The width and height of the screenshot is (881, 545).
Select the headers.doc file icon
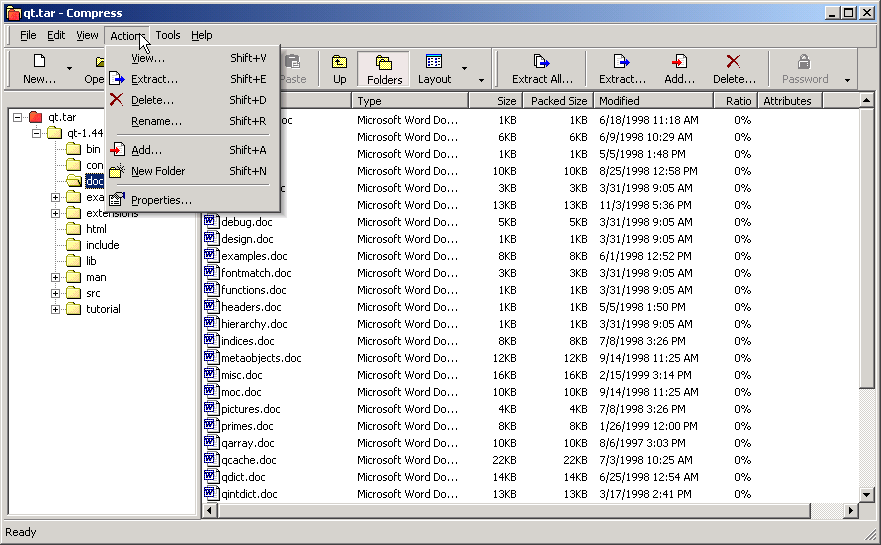coord(211,306)
